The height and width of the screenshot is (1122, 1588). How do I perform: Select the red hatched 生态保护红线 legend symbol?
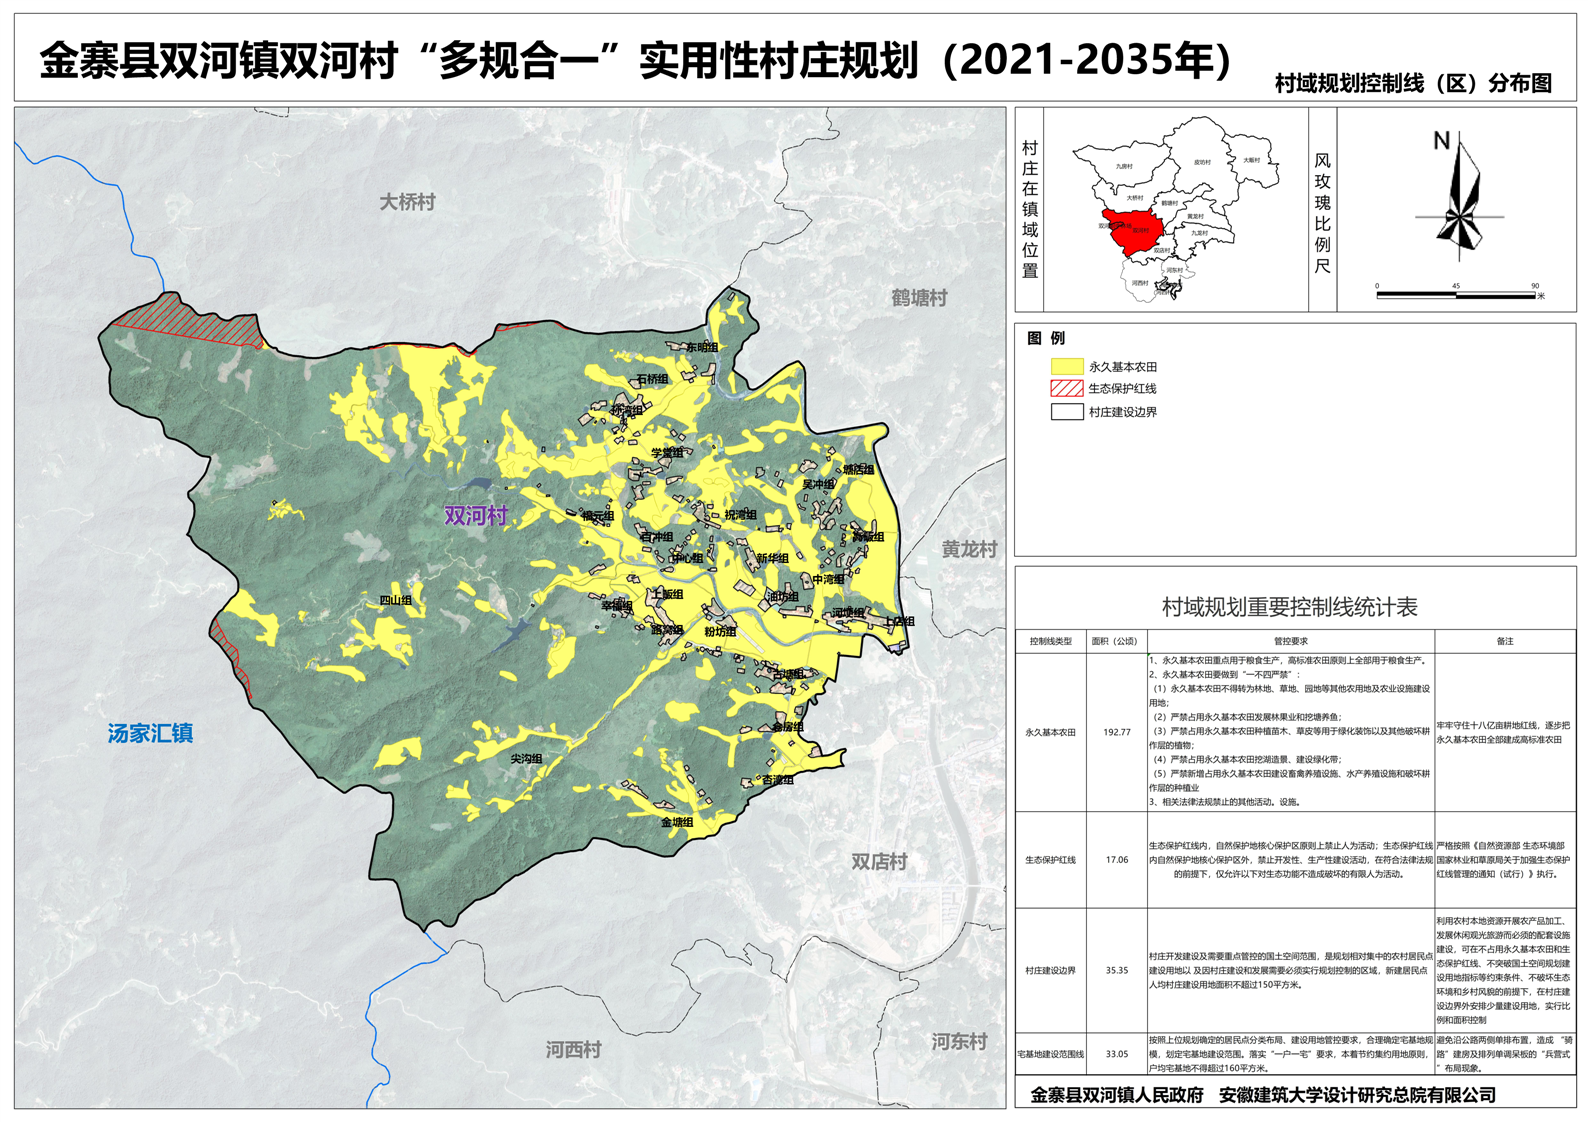(1066, 389)
